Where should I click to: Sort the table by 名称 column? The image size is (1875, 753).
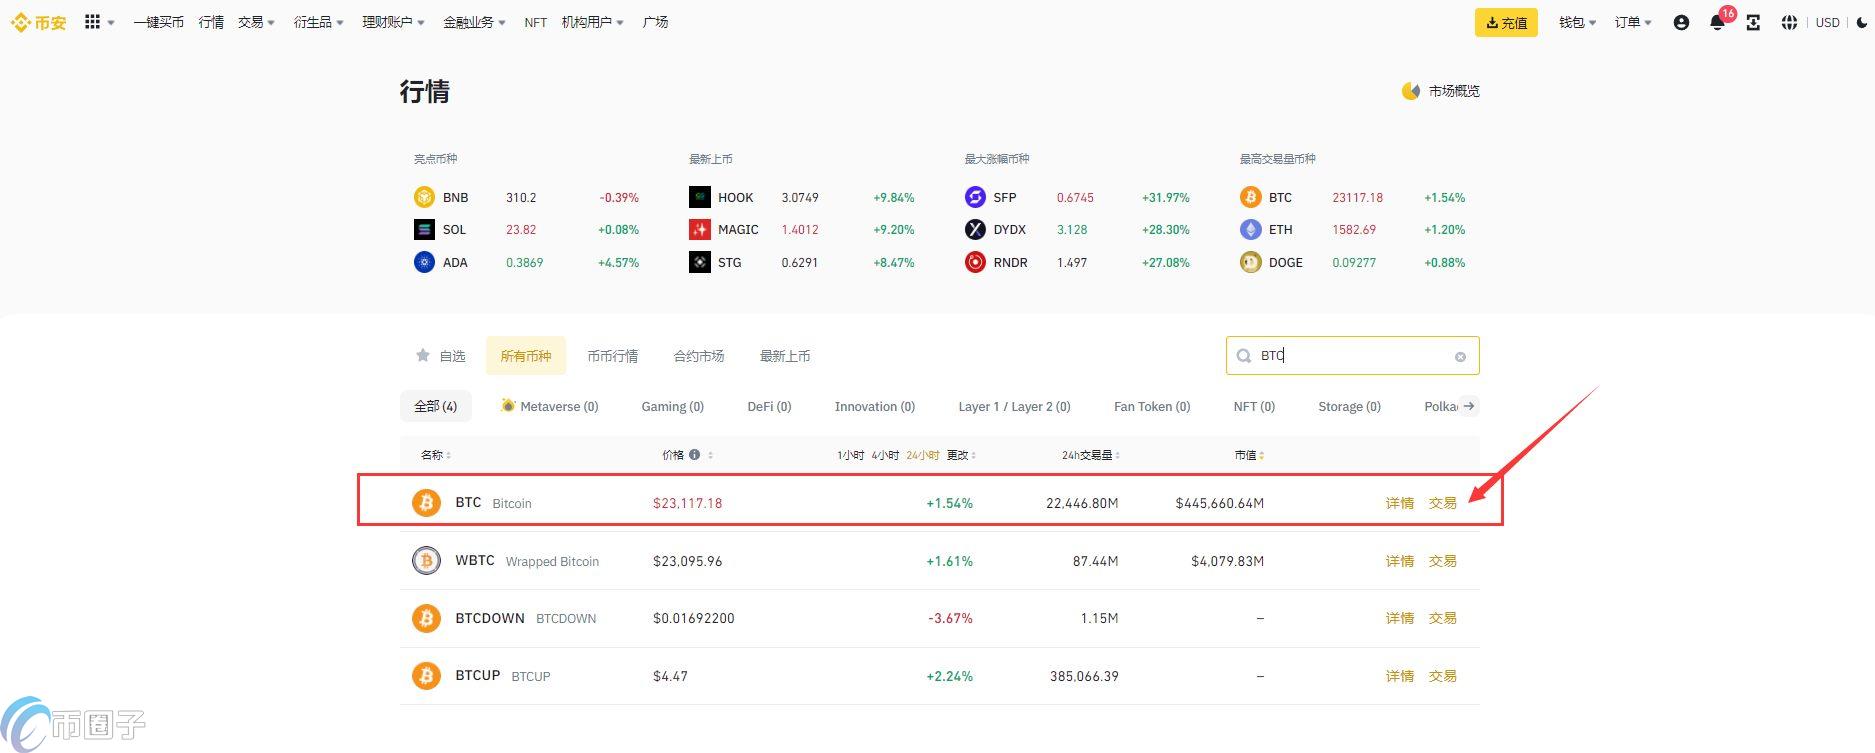[x=436, y=455]
